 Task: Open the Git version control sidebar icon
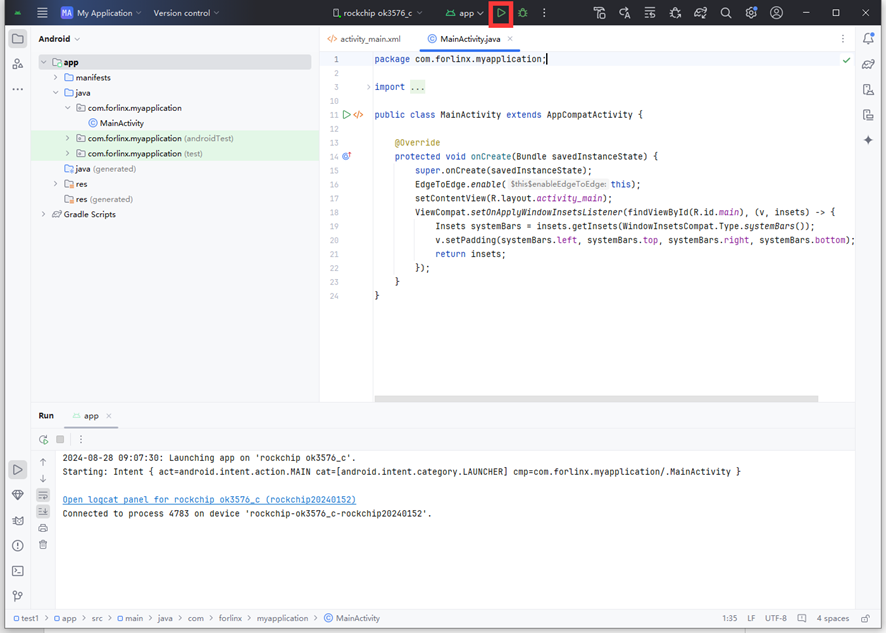pyautogui.click(x=18, y=596)
